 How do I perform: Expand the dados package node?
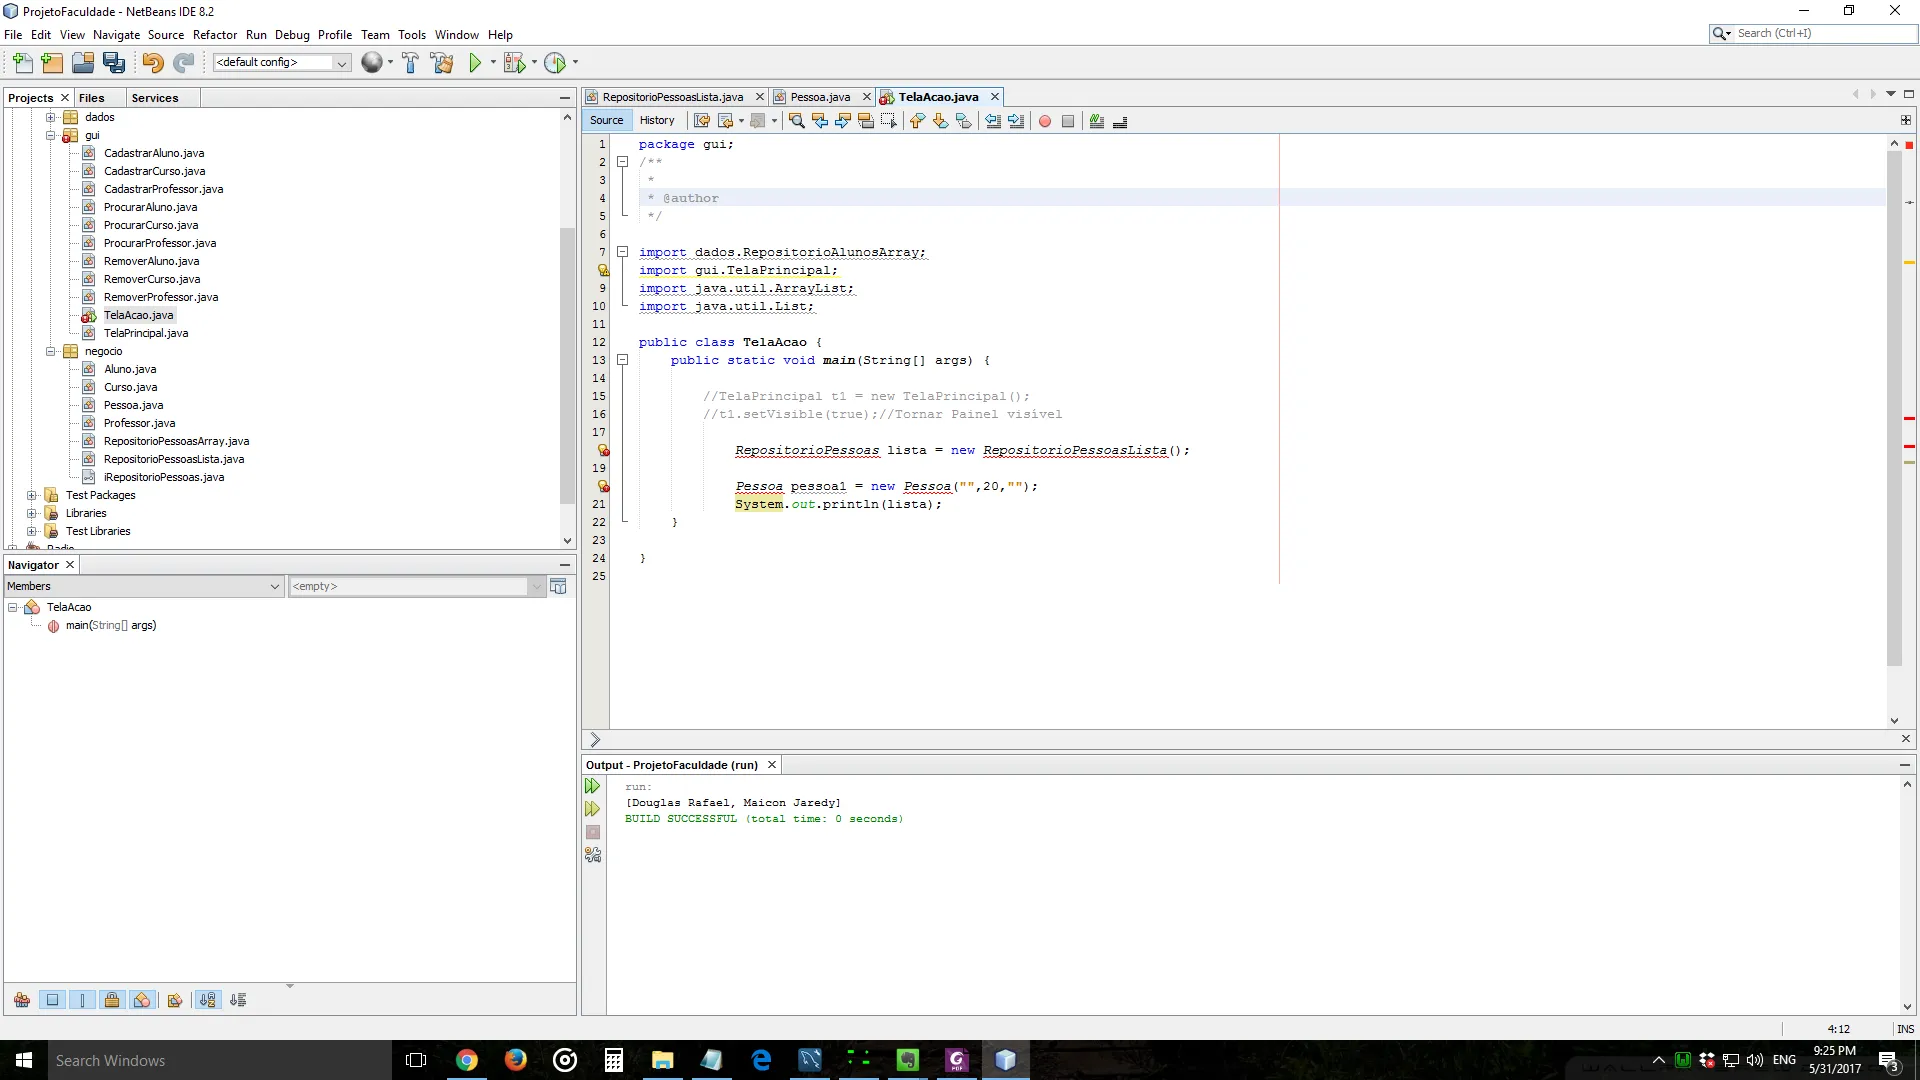coord(50,117)
